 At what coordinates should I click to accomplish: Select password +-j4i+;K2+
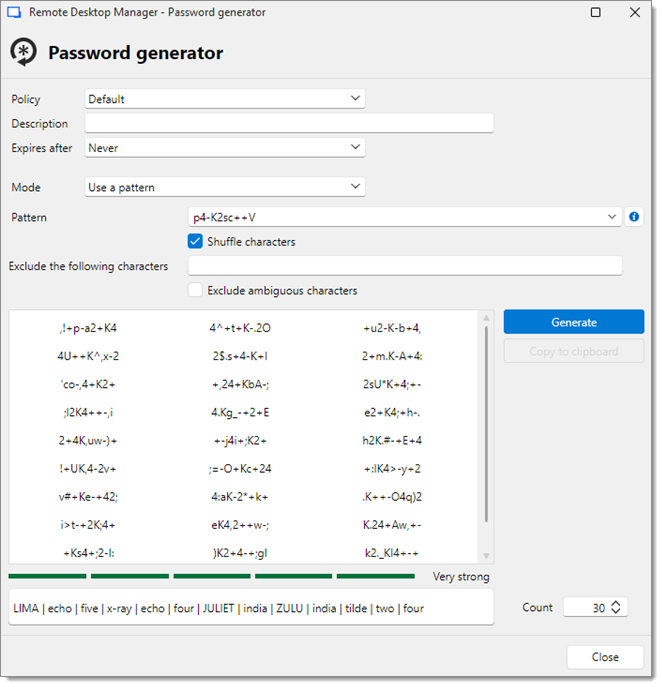(x=241, y=442)
